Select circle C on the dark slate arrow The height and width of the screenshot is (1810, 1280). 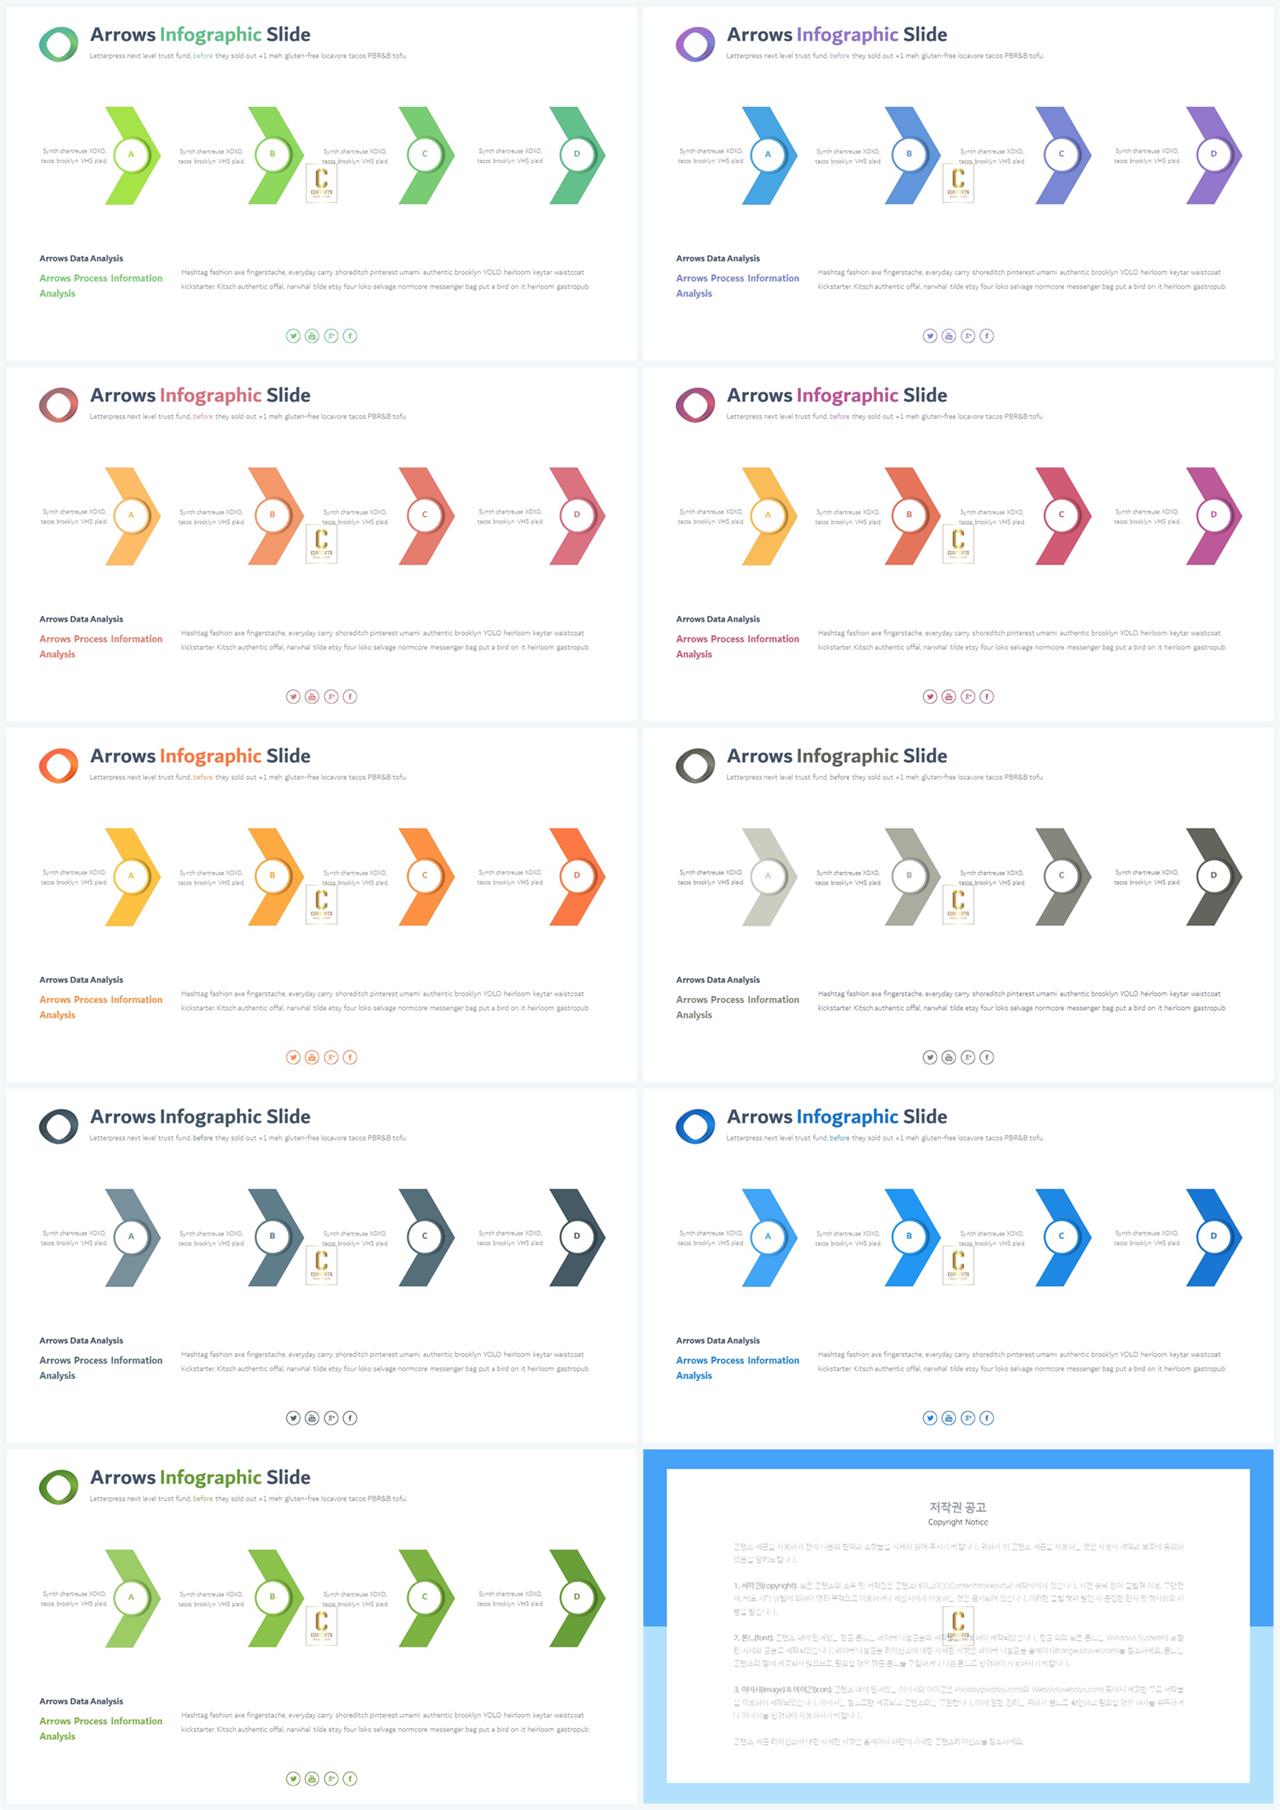point(425,1237)
